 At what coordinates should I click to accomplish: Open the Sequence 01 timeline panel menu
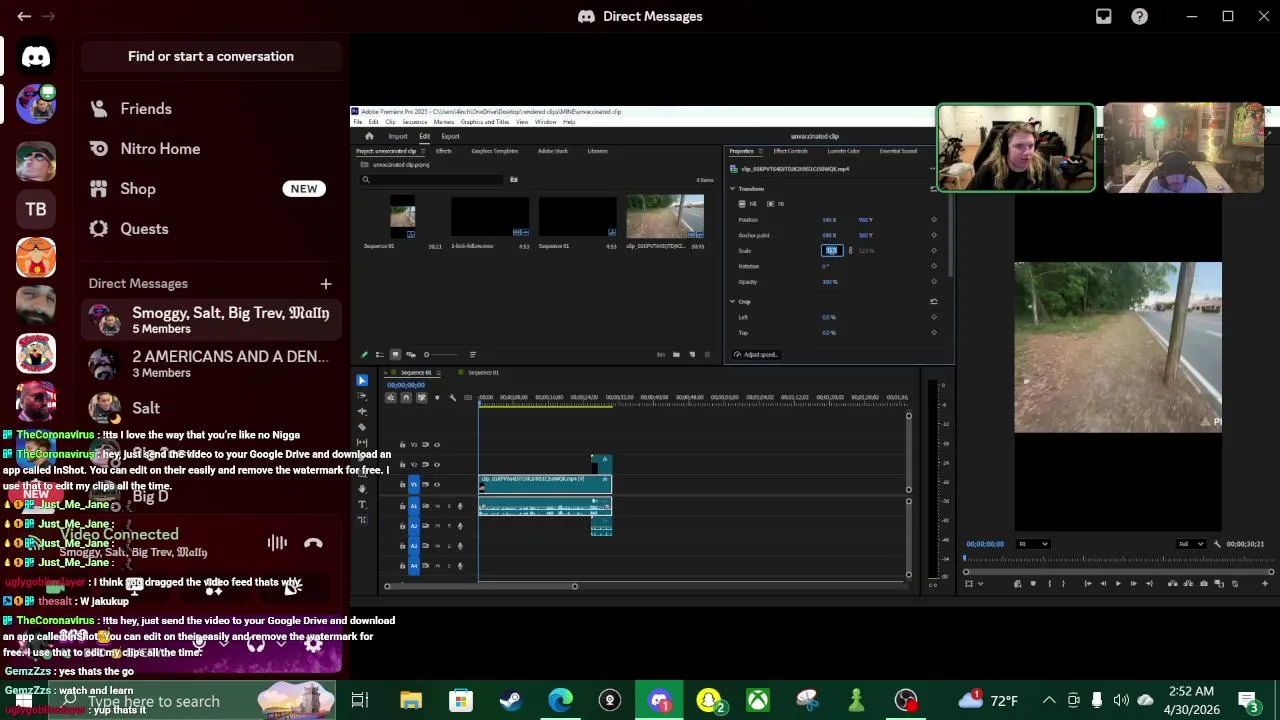click(438, 372)
